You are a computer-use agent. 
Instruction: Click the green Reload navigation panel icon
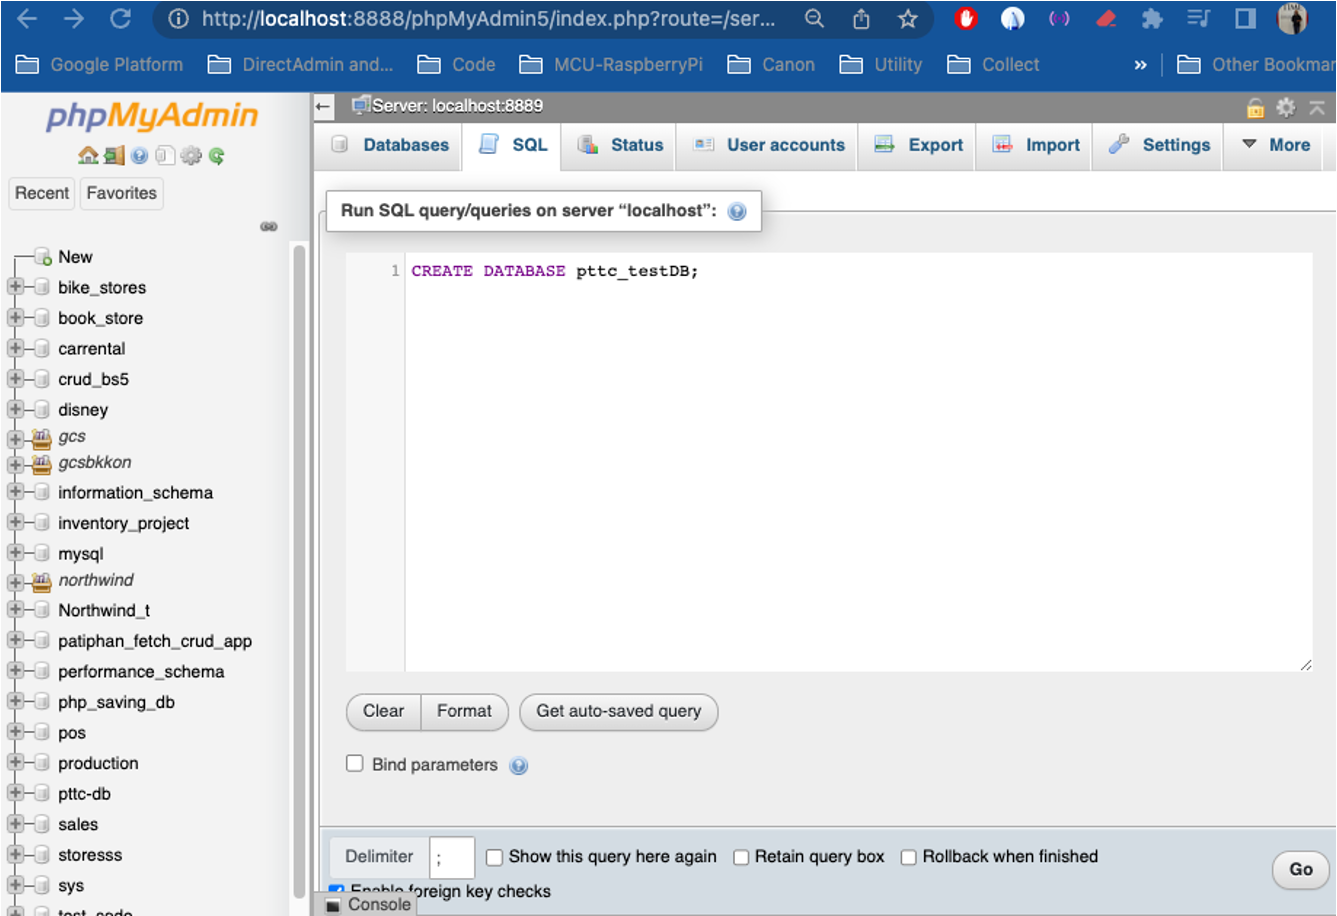(x=217, y=156)
